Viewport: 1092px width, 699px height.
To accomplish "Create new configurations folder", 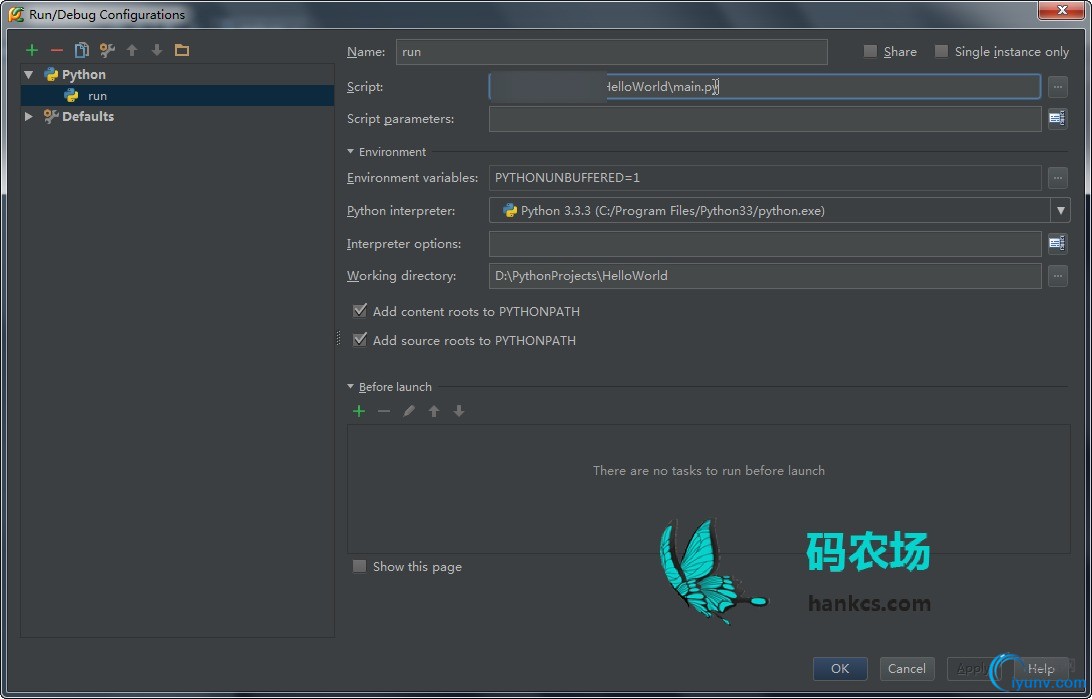I will click(x=182, y=50).
